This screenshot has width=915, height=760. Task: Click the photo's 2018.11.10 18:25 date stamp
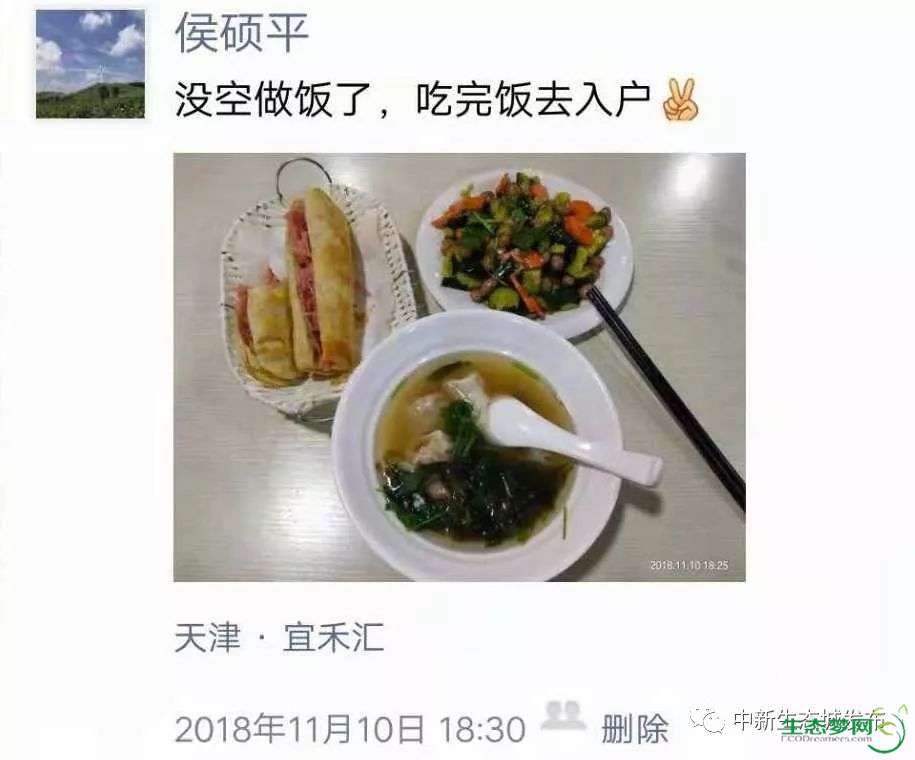coord(689,565)
